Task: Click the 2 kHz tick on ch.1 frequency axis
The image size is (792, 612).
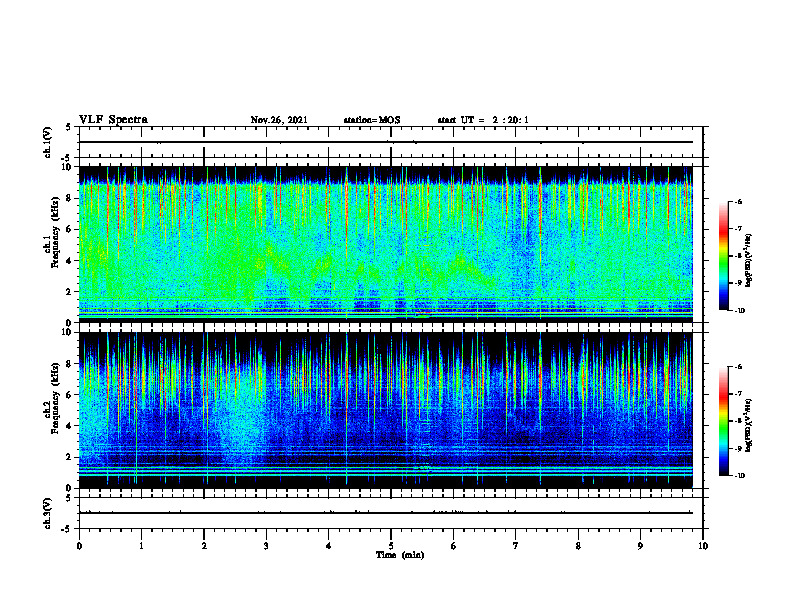Action: click(70, 292)
